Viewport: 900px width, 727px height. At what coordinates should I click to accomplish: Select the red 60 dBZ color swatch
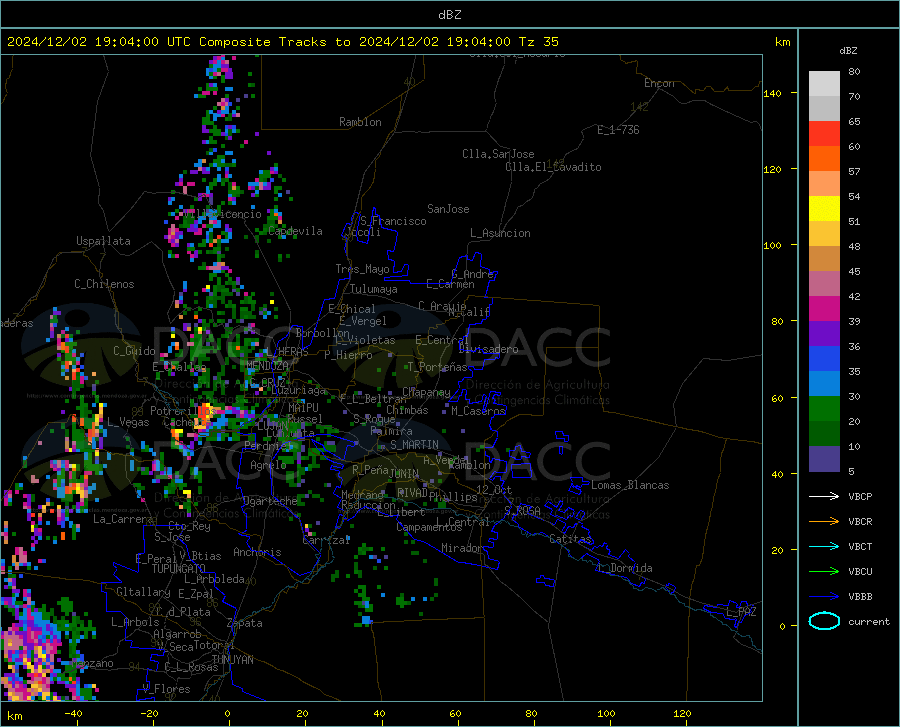pos(824,134)
